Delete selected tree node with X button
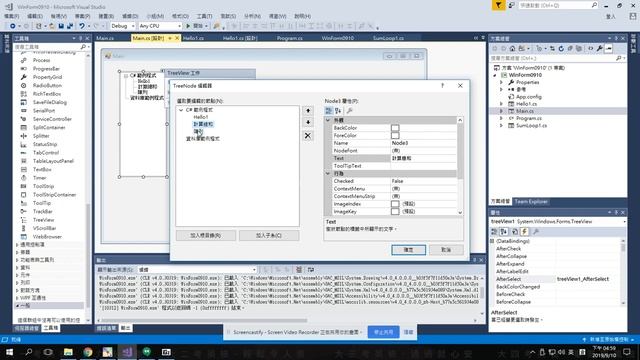The image size is (640, 360). (308, 136)
